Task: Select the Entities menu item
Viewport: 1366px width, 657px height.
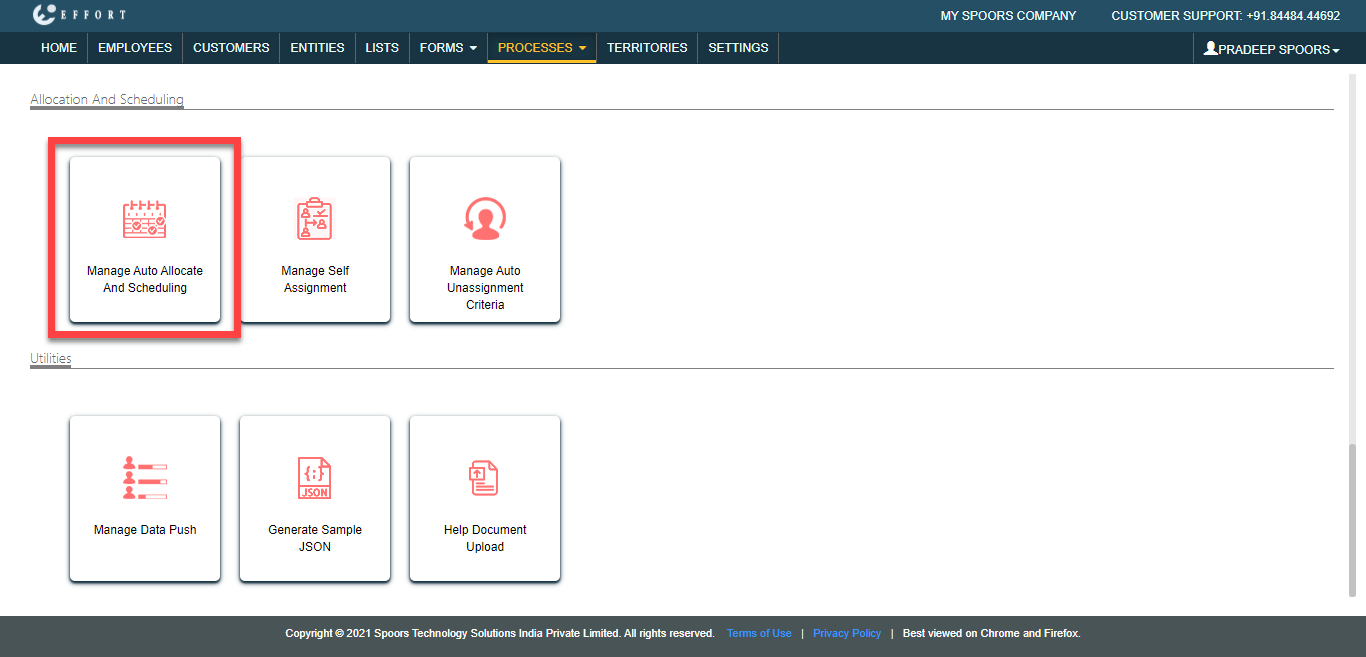Action: point(317,48)
